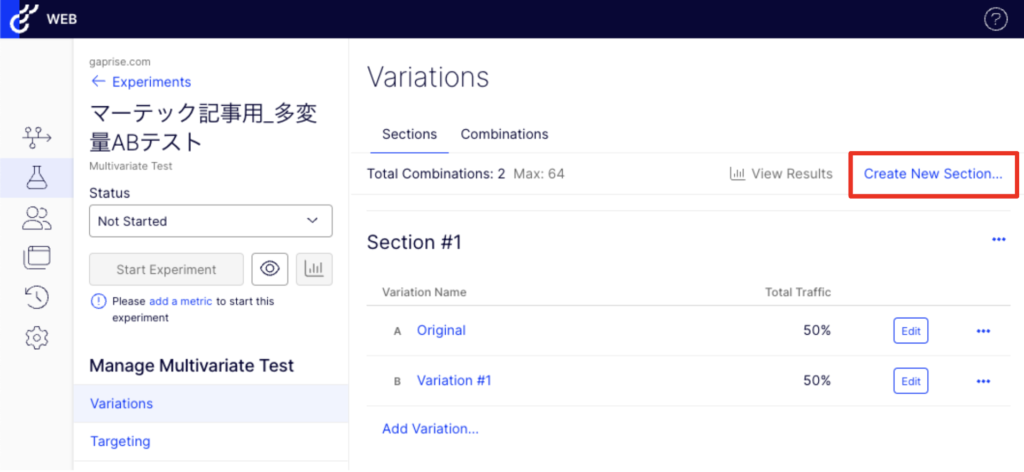Select the Sections tab
Viewport: 1024px width, 472px height.
(409, 134)
